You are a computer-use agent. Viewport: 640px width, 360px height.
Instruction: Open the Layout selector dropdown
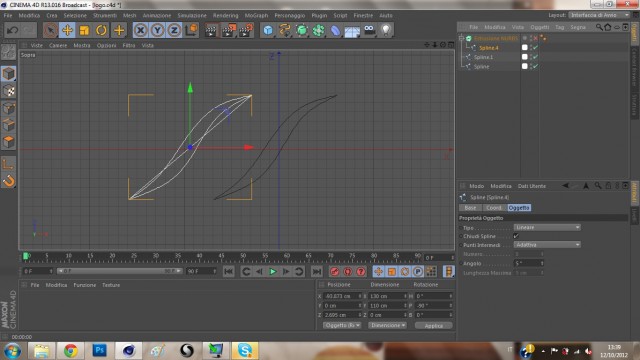[599, 15]
